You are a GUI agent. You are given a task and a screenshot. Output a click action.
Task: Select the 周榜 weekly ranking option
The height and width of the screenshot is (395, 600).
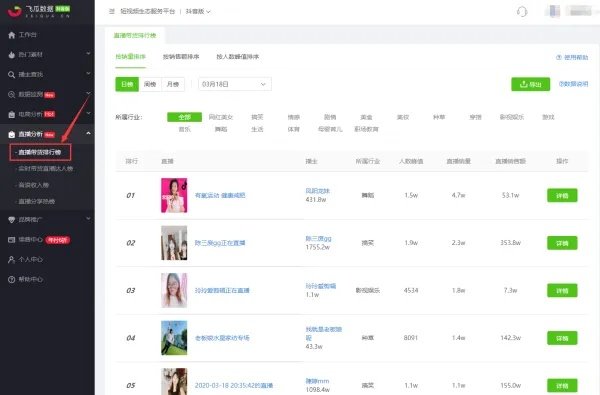[150, 84]
